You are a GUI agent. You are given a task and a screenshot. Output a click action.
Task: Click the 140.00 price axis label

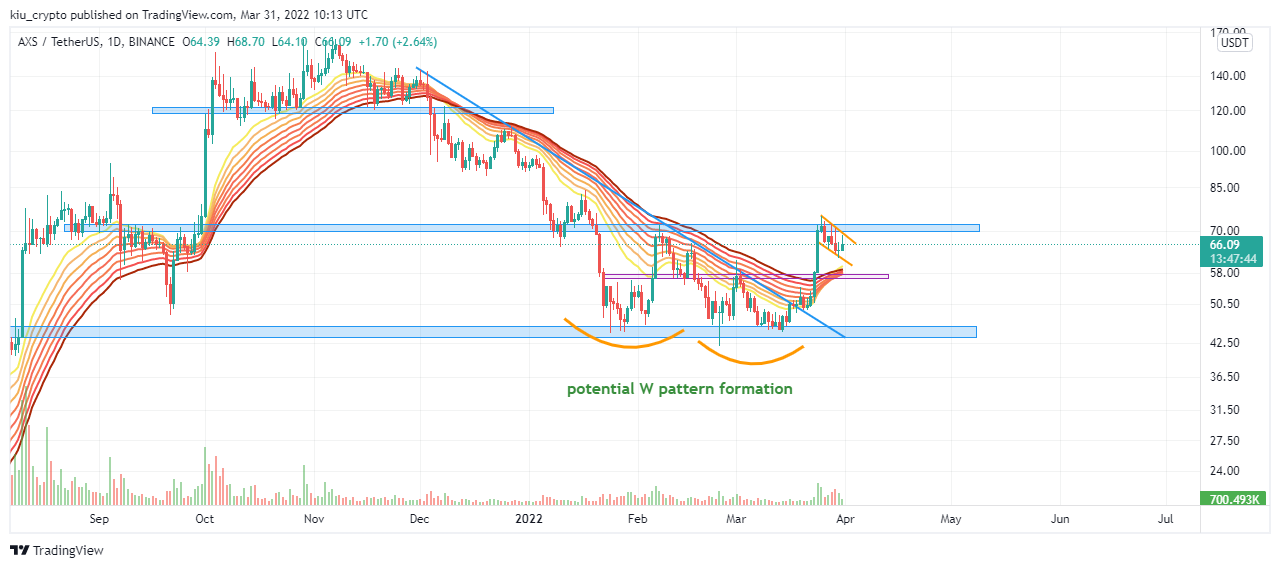[x=1228, y=76]
